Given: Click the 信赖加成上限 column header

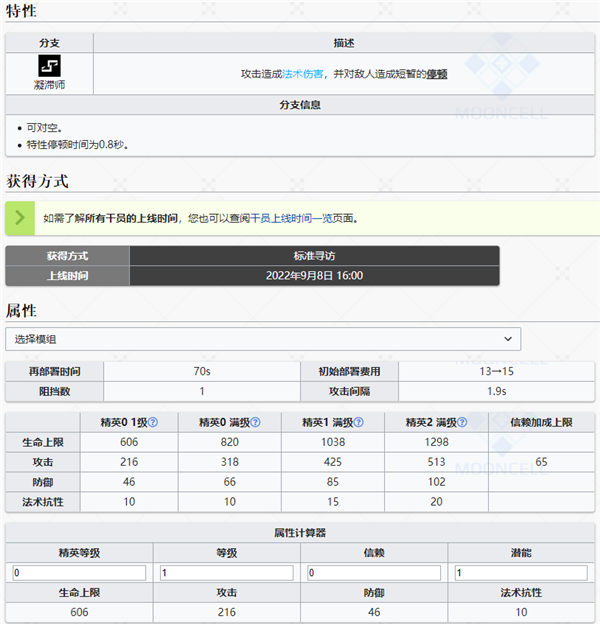Looking at the screenshot, I should coord(542,423).
